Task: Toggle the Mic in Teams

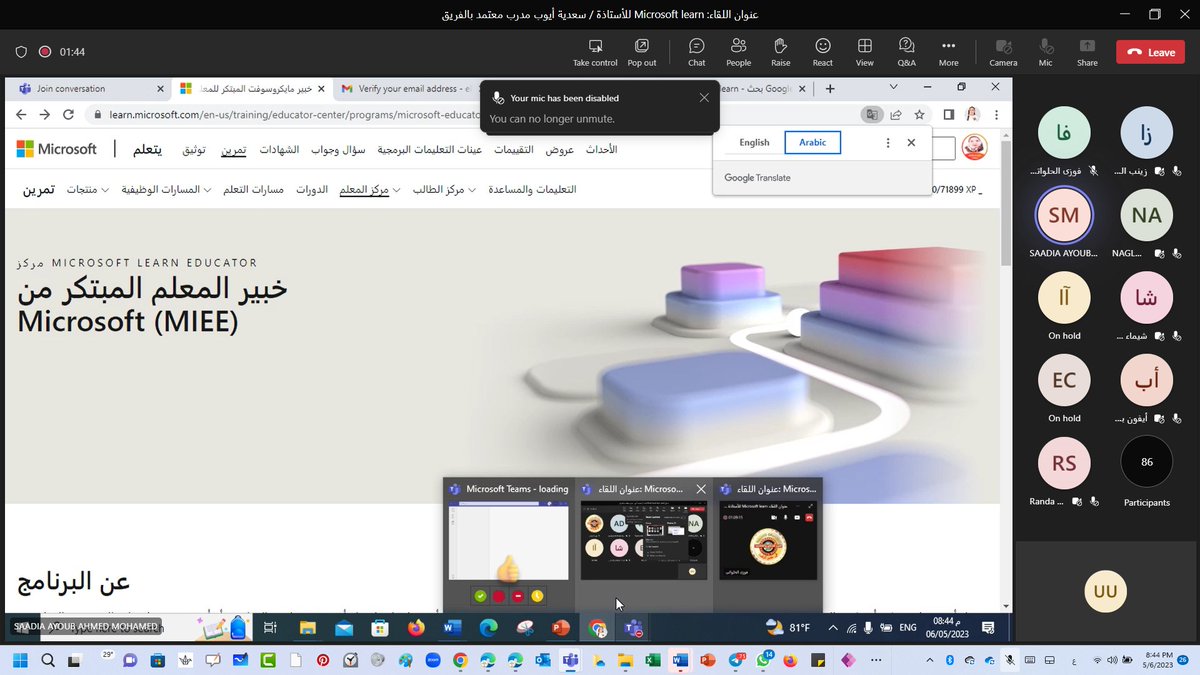Action: [x=1046, y=52]
